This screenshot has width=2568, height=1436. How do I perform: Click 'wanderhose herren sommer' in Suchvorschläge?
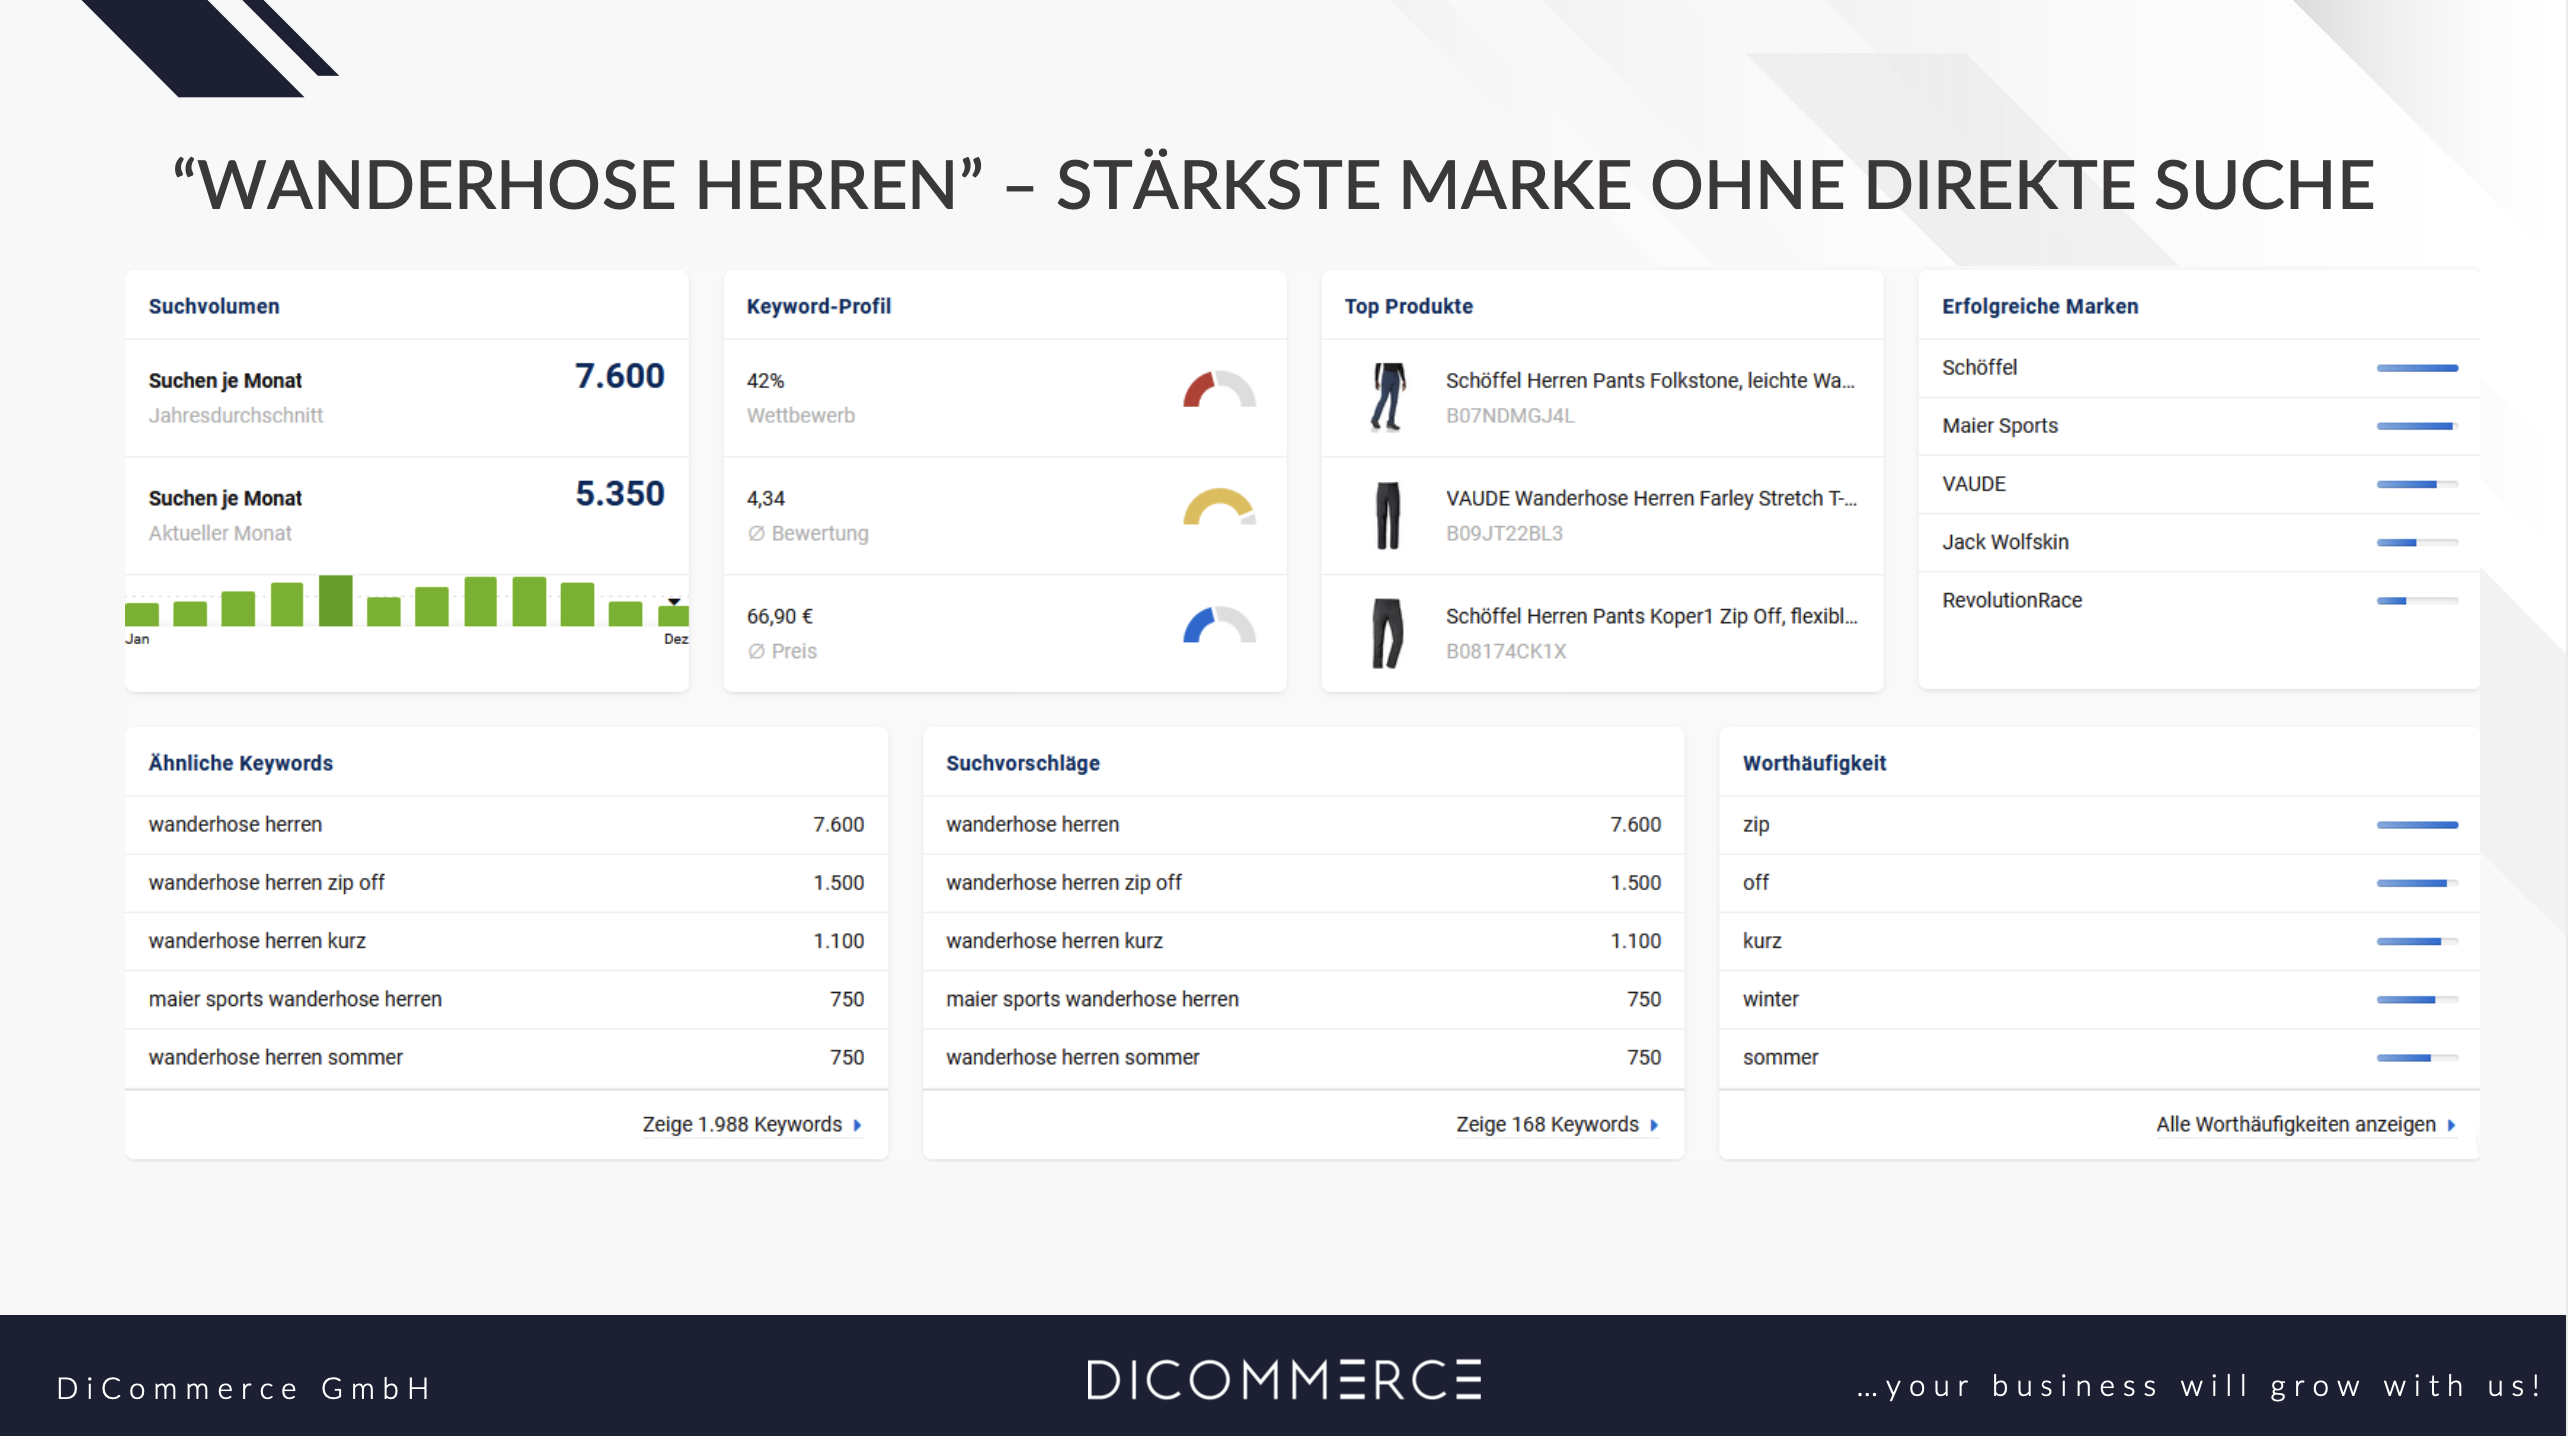click(1073, 1057)
